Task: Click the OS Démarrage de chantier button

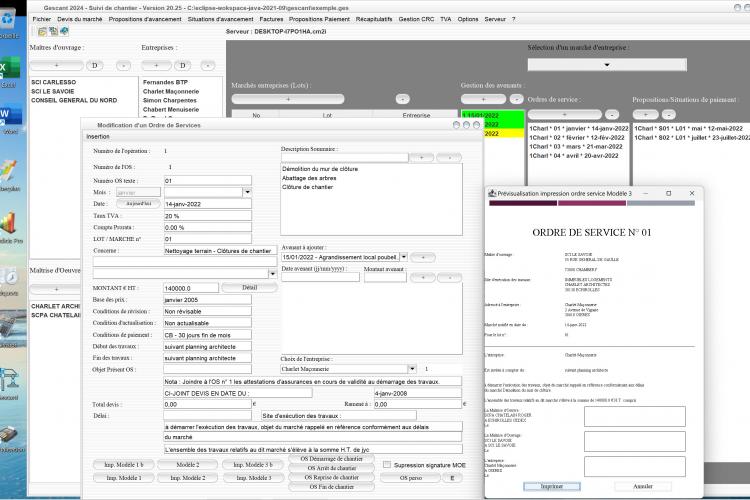Action: coord(331,458)
